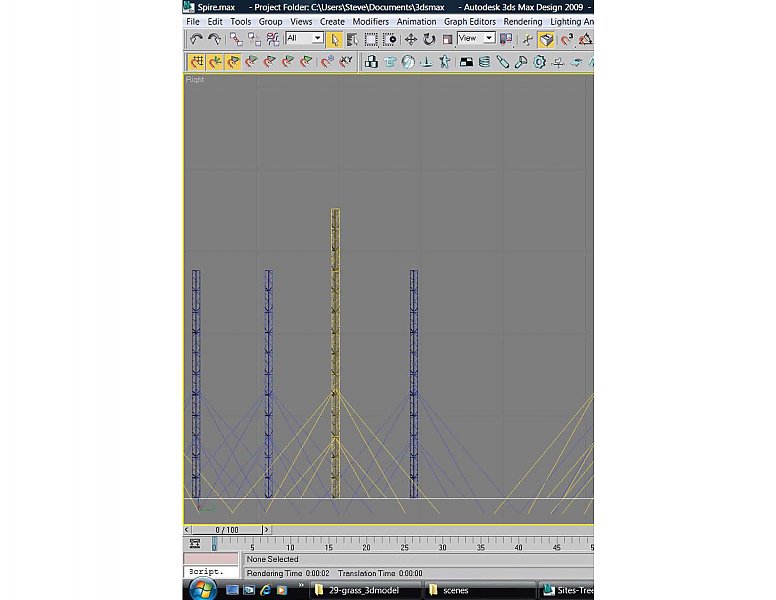Toggle the 3D Snaps magnet icon
Screen dimensions: 776x600
pyautogui.click(x=567, y=40)
